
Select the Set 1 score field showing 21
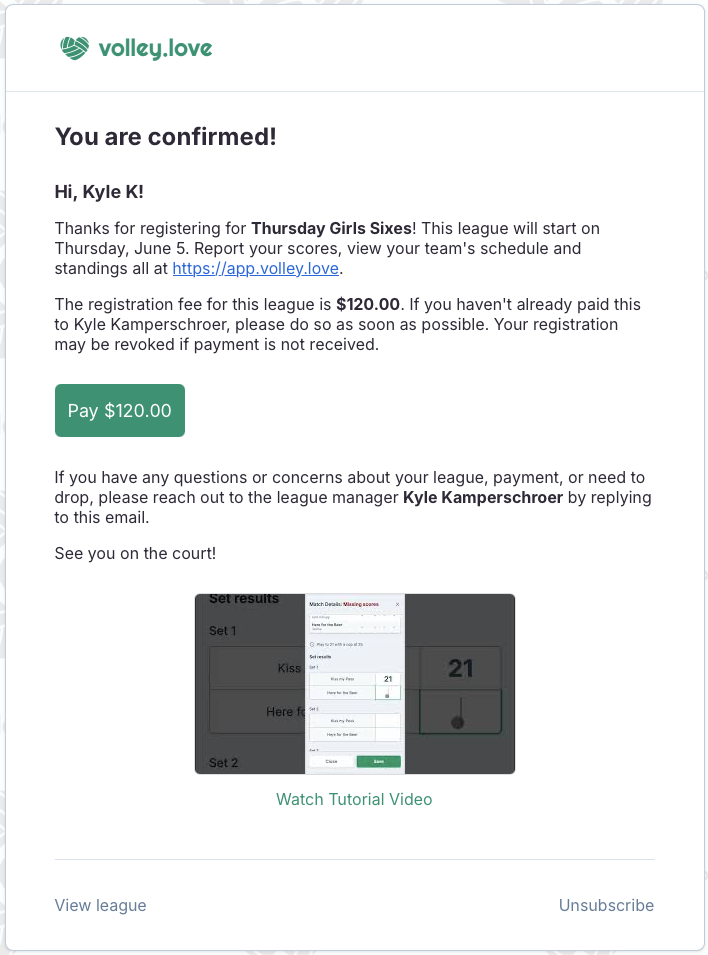tap(387, 679)
